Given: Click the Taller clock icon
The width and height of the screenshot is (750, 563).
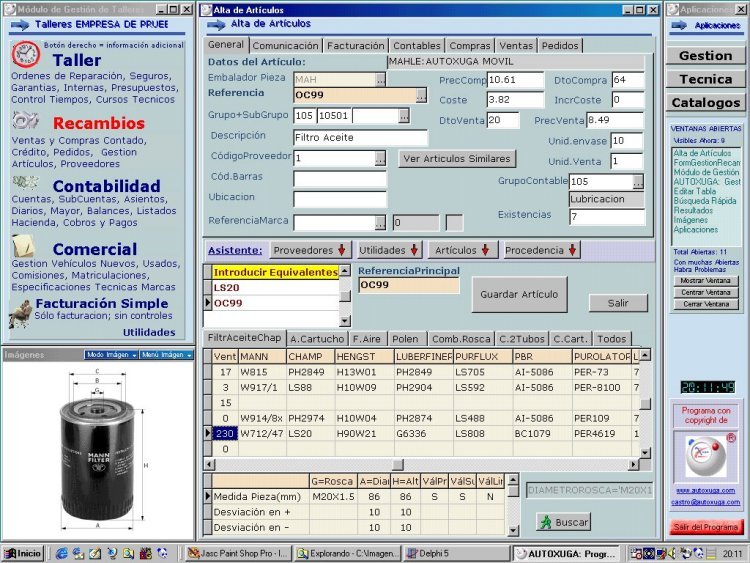Looking at the screenshot, I should (26, 54).
